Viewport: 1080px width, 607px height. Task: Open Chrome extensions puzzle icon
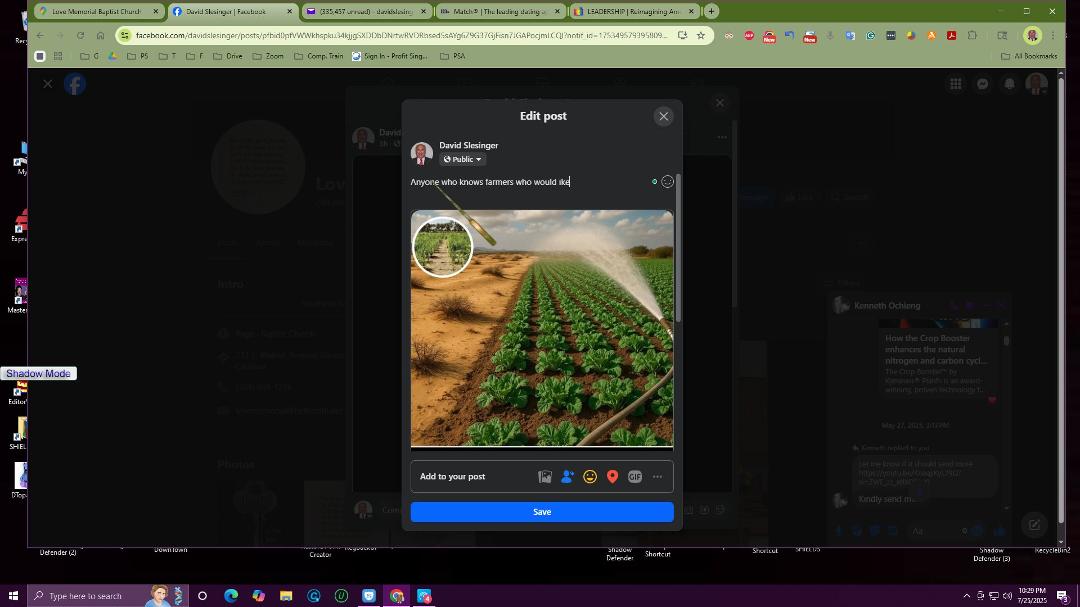(972, 35)
